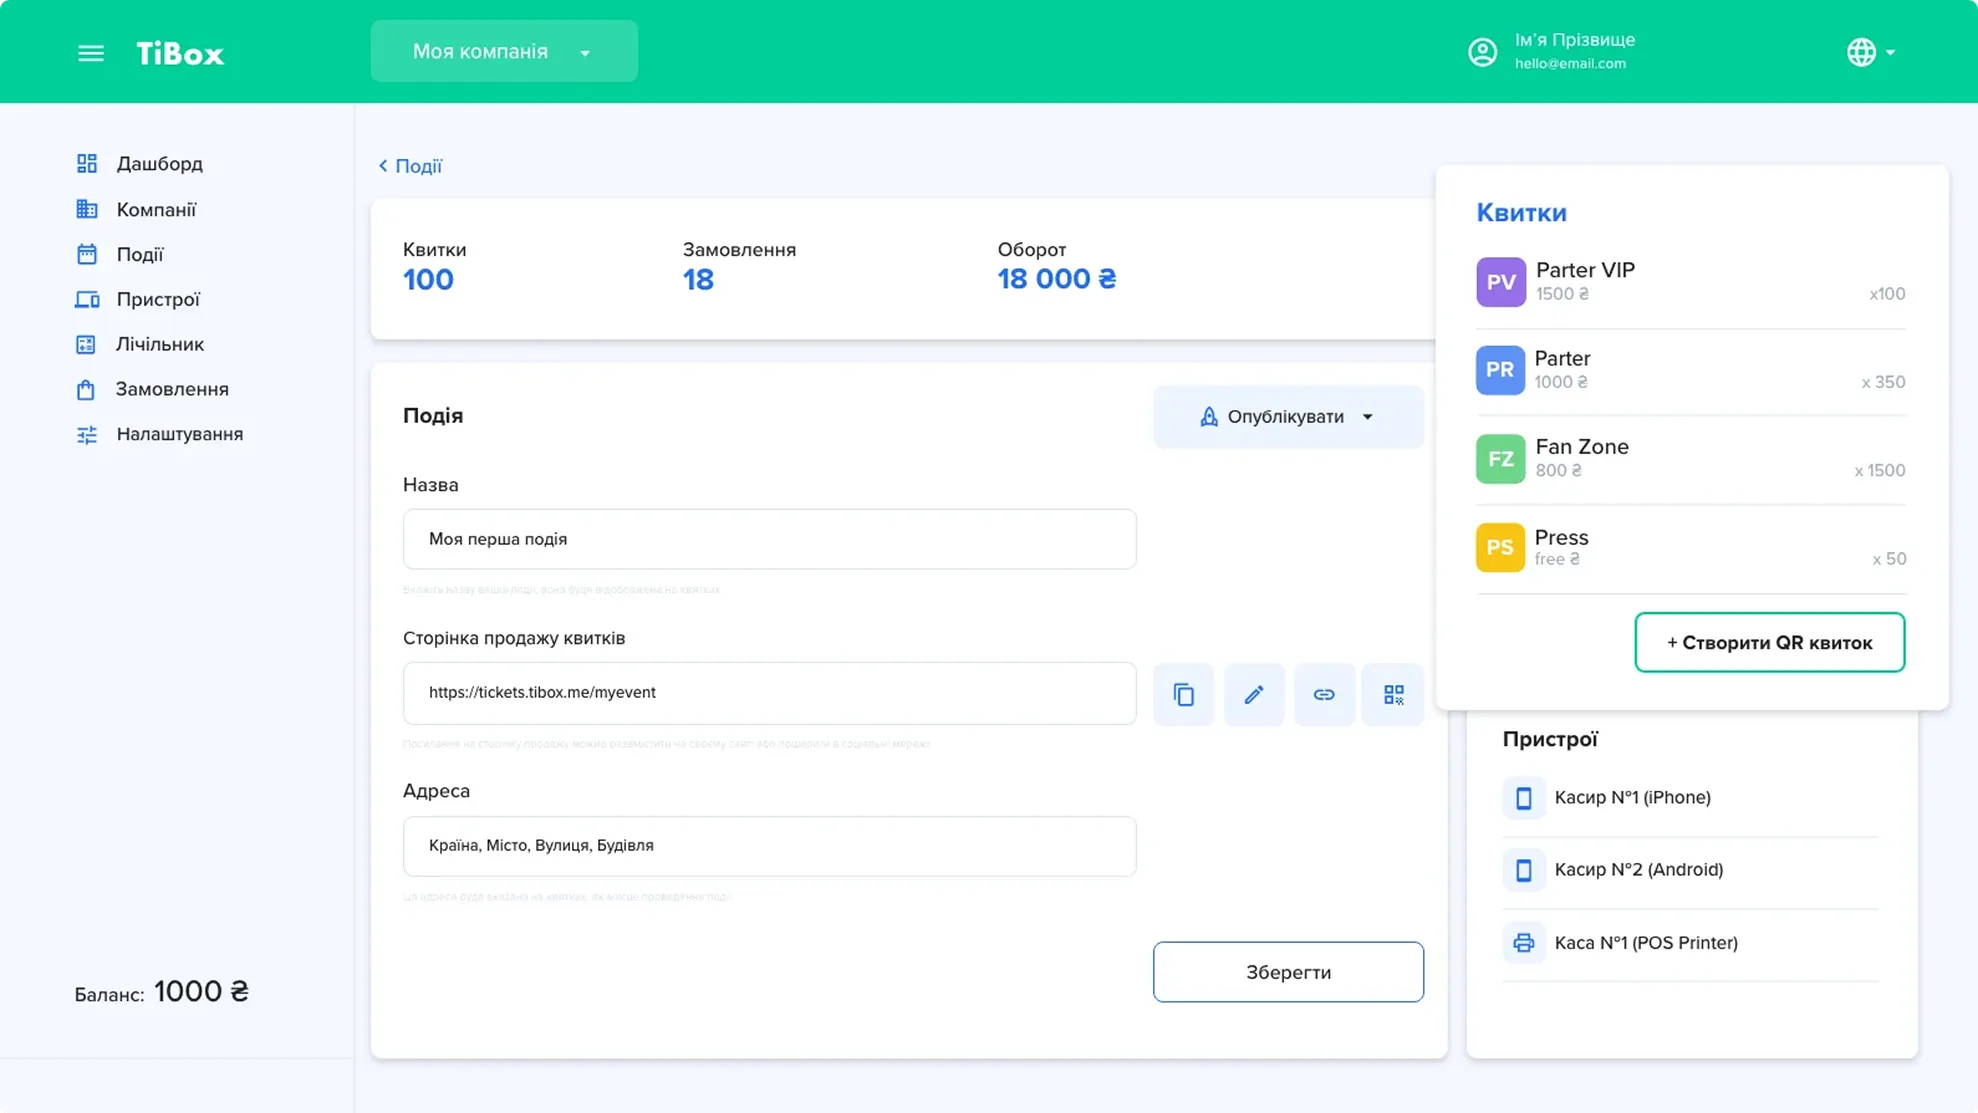The image size is (1978, 1113).
Task: Click the copy link icon beside the URL
Action: click(1184, 694)
